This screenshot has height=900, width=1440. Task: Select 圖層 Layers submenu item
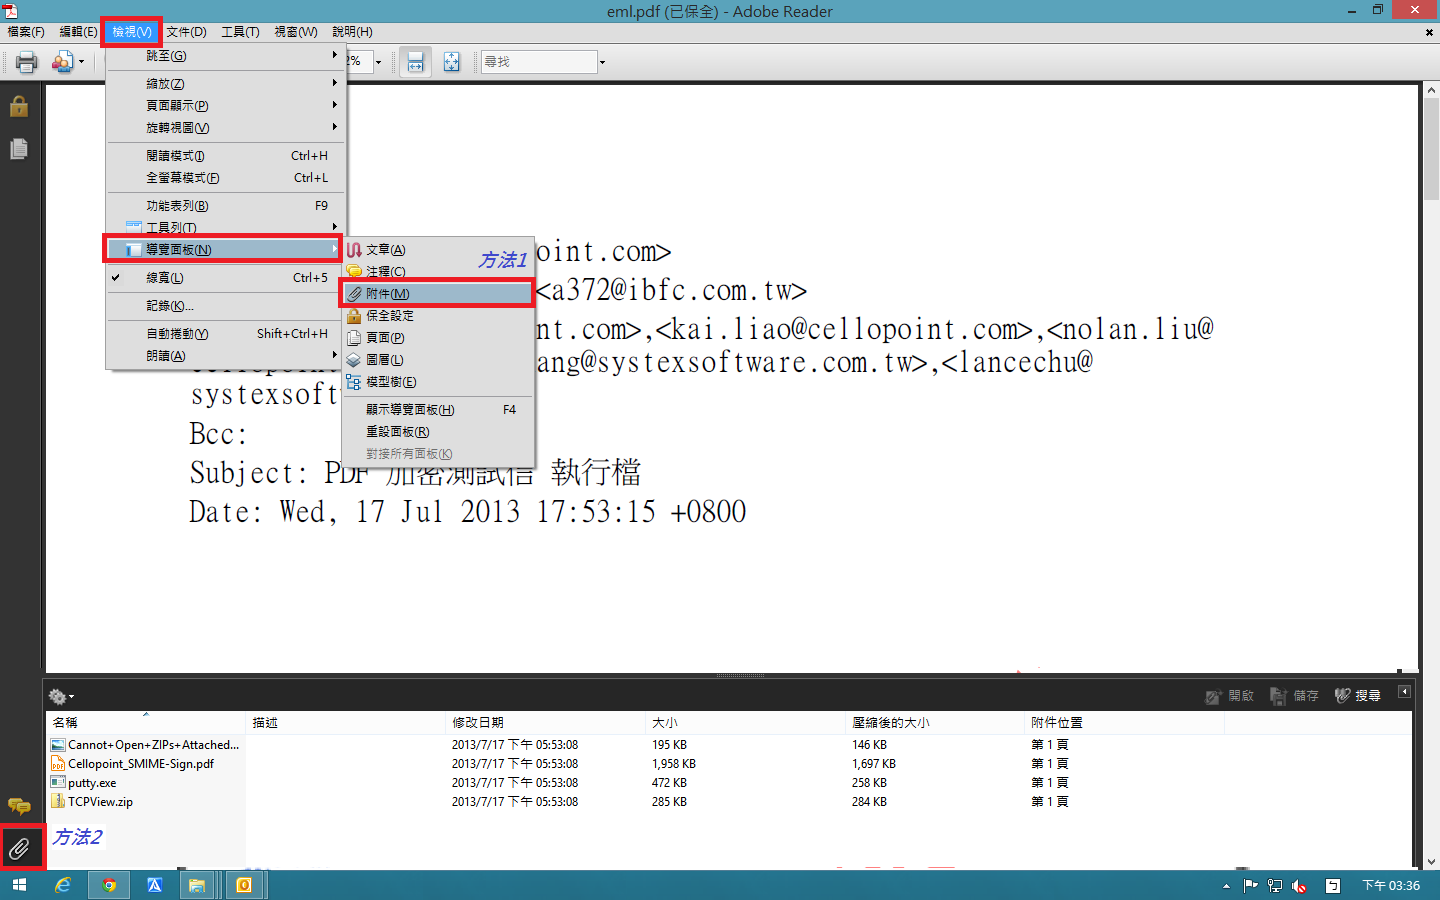(438, 360)
